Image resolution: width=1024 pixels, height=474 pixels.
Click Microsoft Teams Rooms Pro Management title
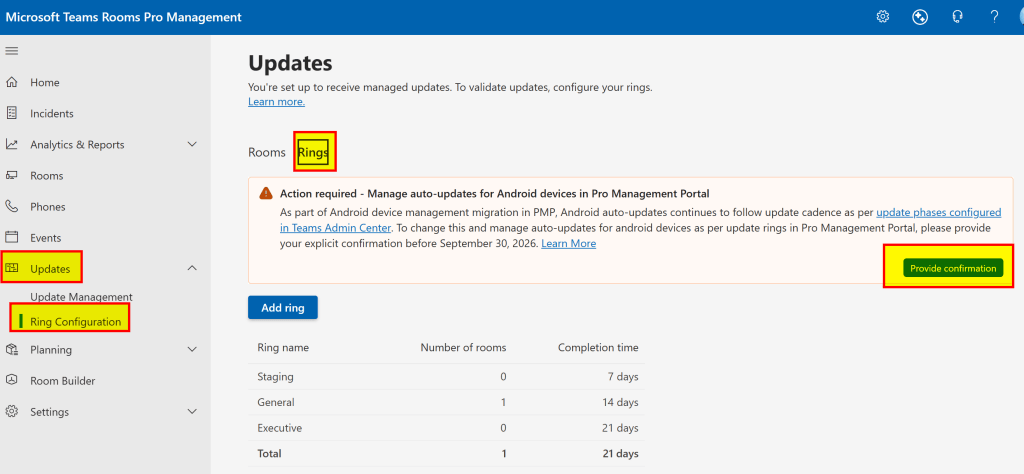(x=123, y=17)
